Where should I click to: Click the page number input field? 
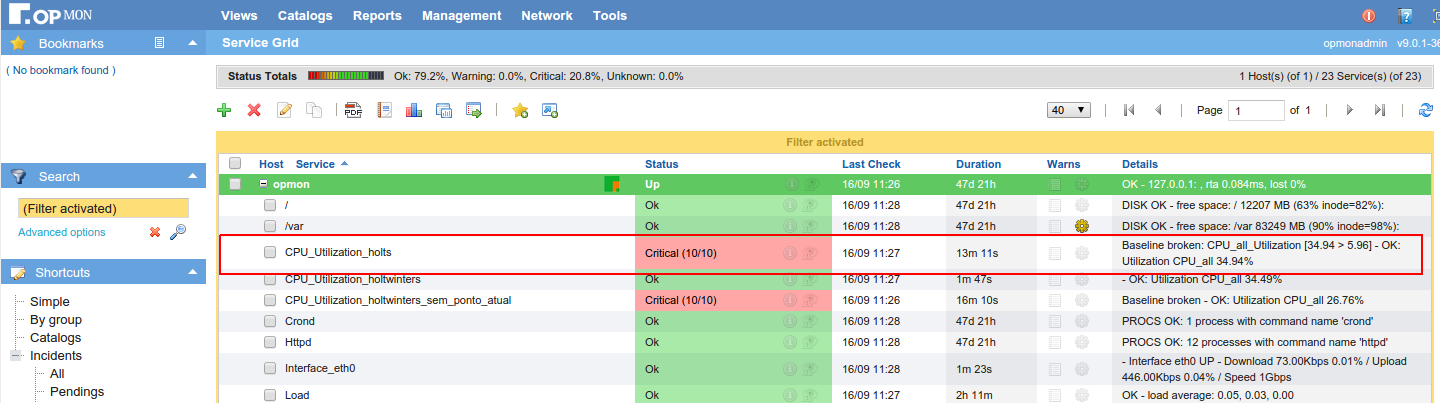pyautogui.click(x=1255, y=110)
